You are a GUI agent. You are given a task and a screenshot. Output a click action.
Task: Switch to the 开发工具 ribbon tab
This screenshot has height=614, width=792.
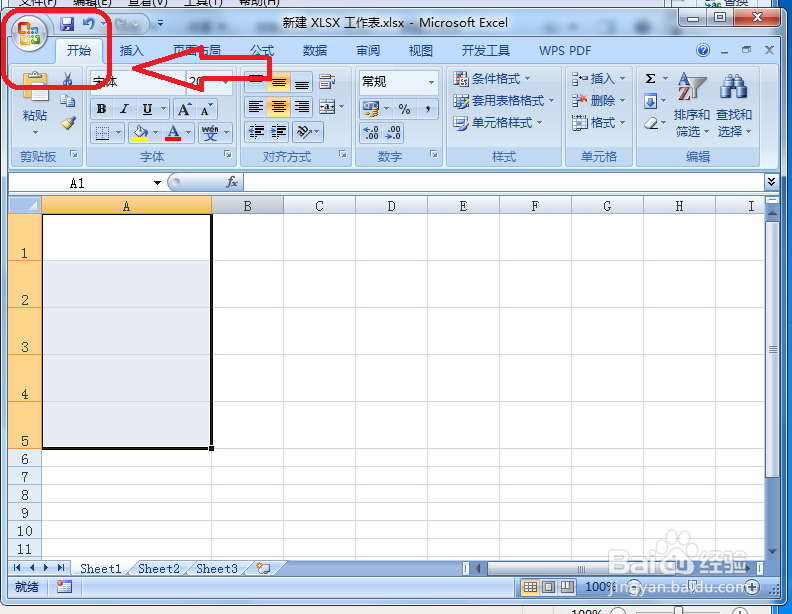486,50
